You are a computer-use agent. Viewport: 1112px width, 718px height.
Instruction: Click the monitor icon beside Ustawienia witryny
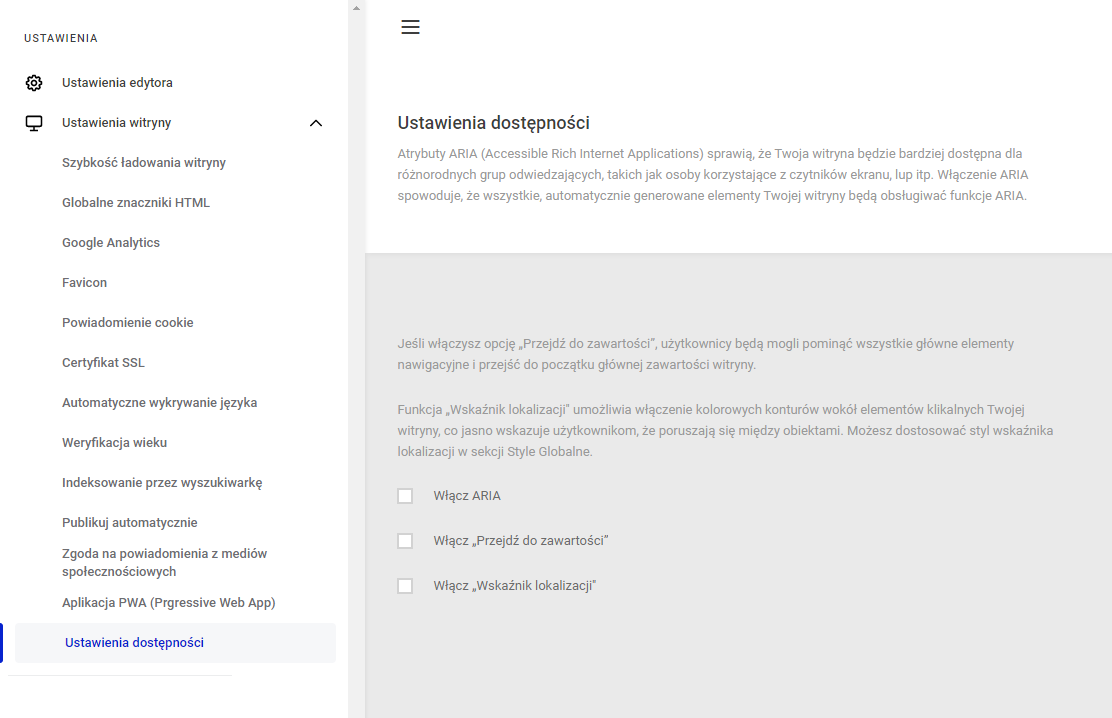pos(33,123)
